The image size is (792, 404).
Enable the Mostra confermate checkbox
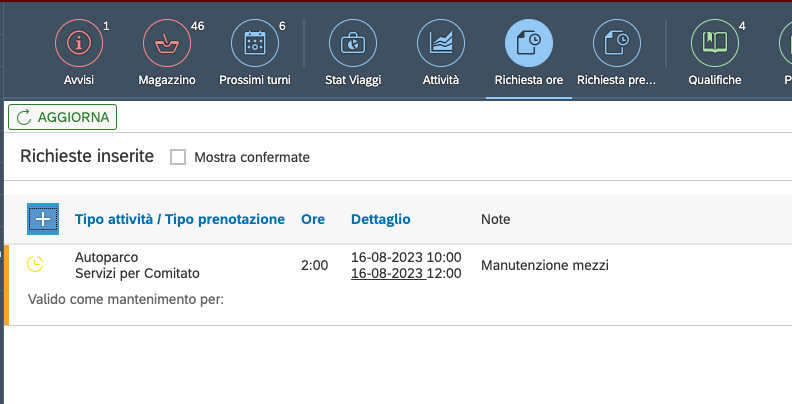pos(178,157)
